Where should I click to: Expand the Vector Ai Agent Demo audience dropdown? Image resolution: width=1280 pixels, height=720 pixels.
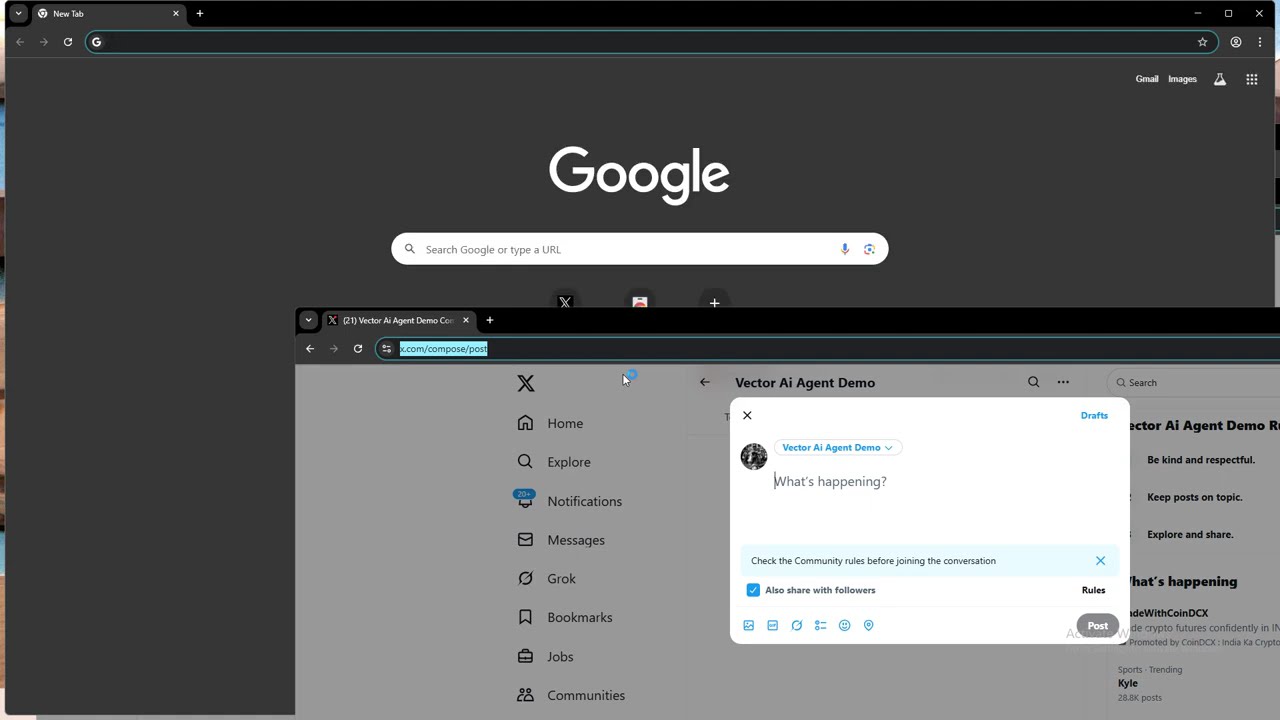(x=837, y=447)
